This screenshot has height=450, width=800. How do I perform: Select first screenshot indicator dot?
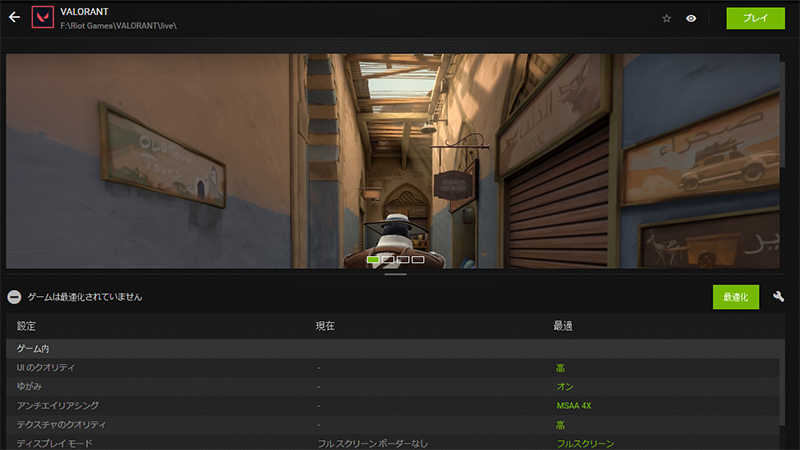(373, 259)
